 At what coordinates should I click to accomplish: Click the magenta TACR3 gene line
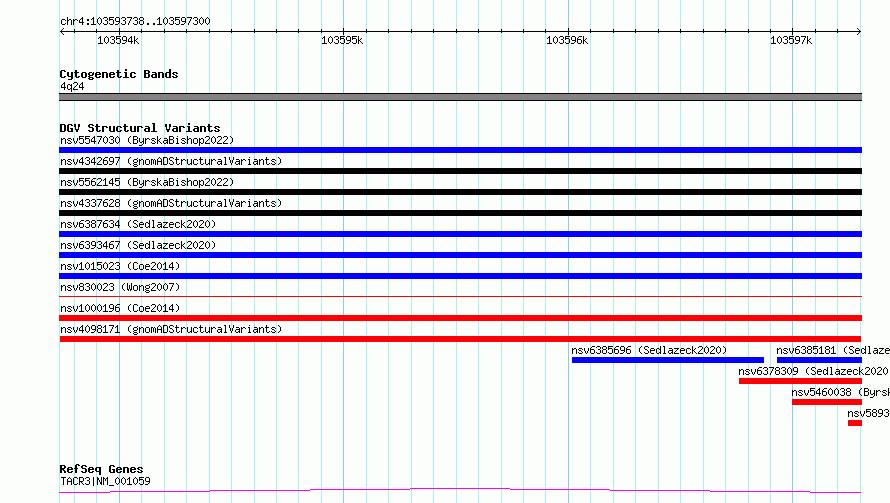click(460, 491)
